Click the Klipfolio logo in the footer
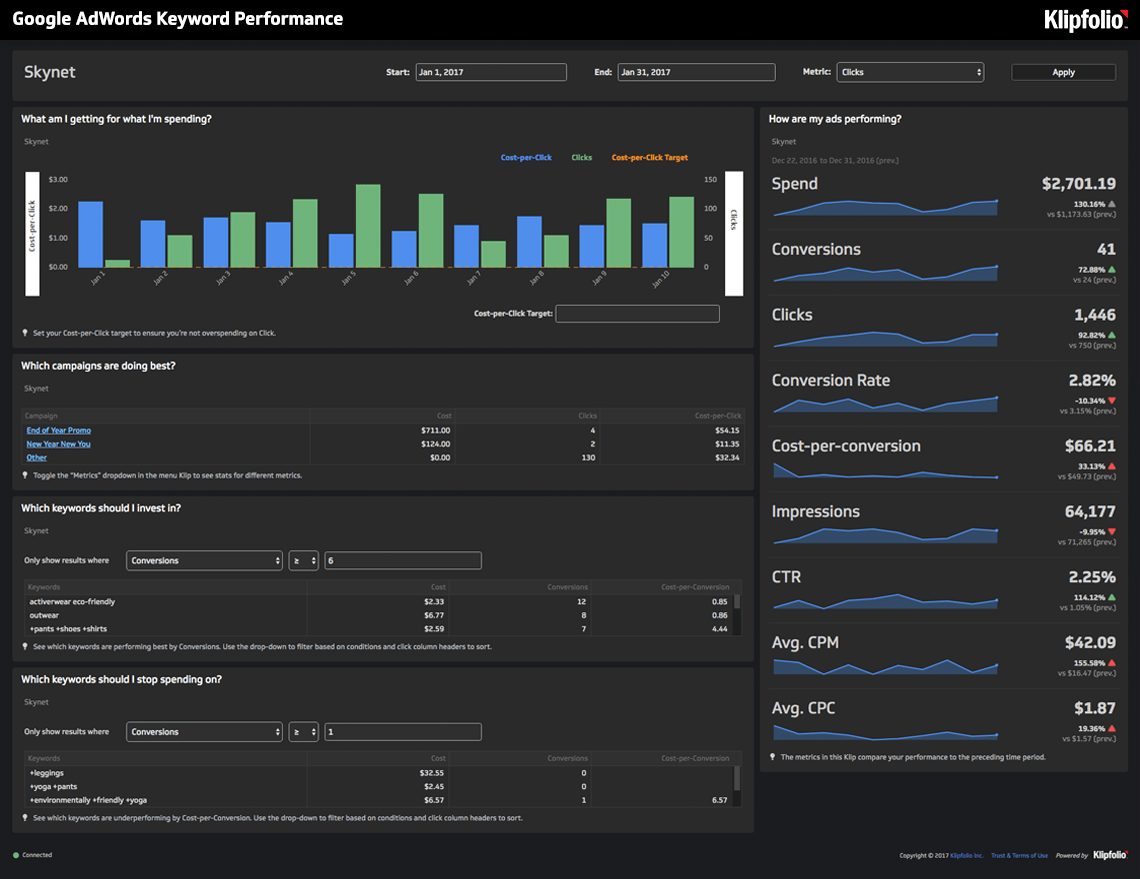Screen dimensions: 1140x879 1108,855
